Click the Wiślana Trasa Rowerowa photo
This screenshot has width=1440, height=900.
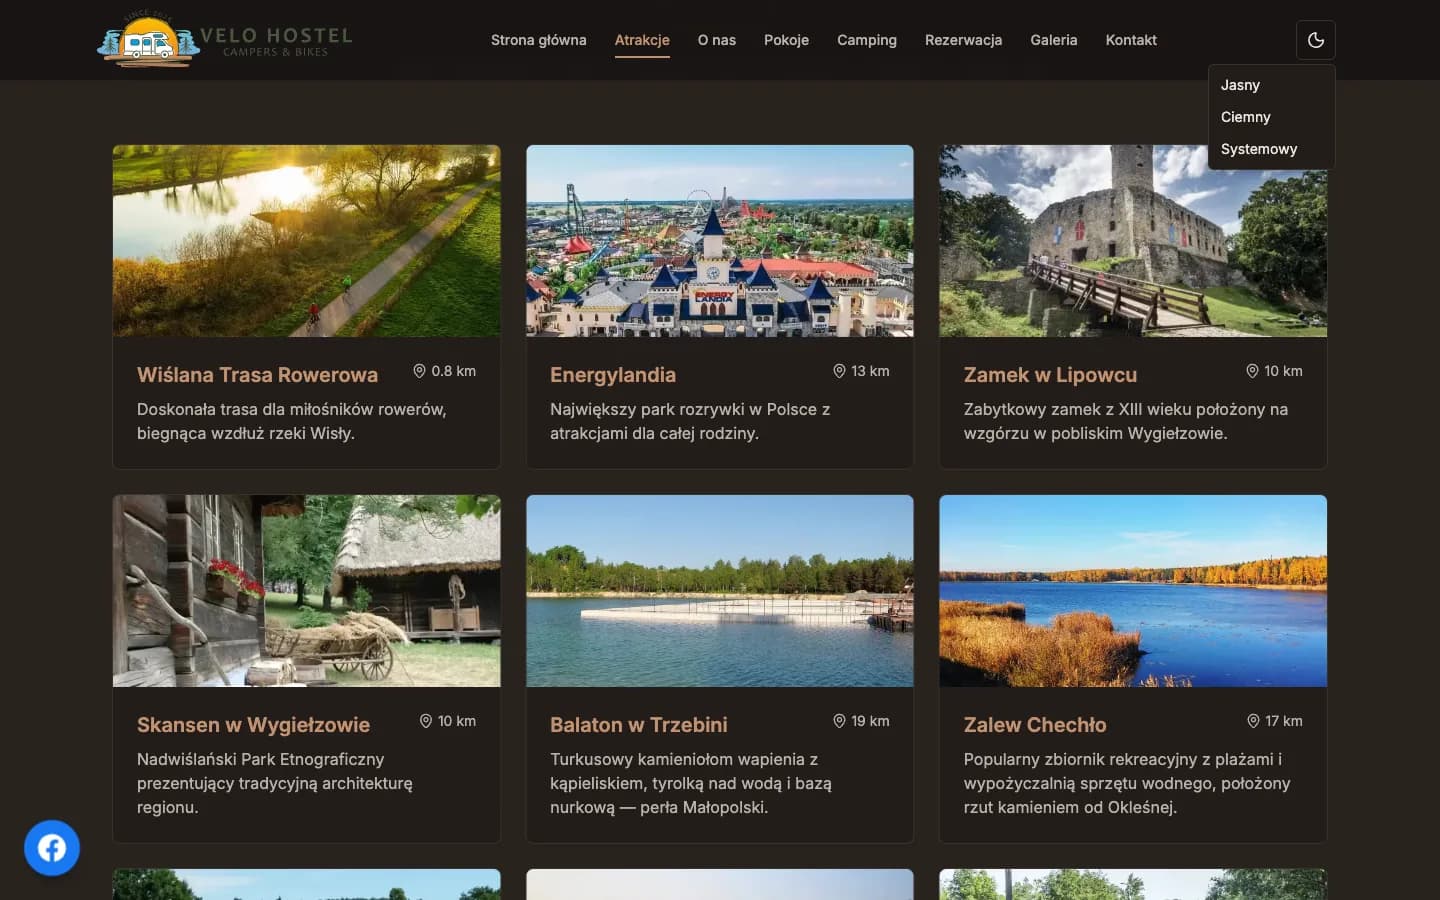click(307, 241)
